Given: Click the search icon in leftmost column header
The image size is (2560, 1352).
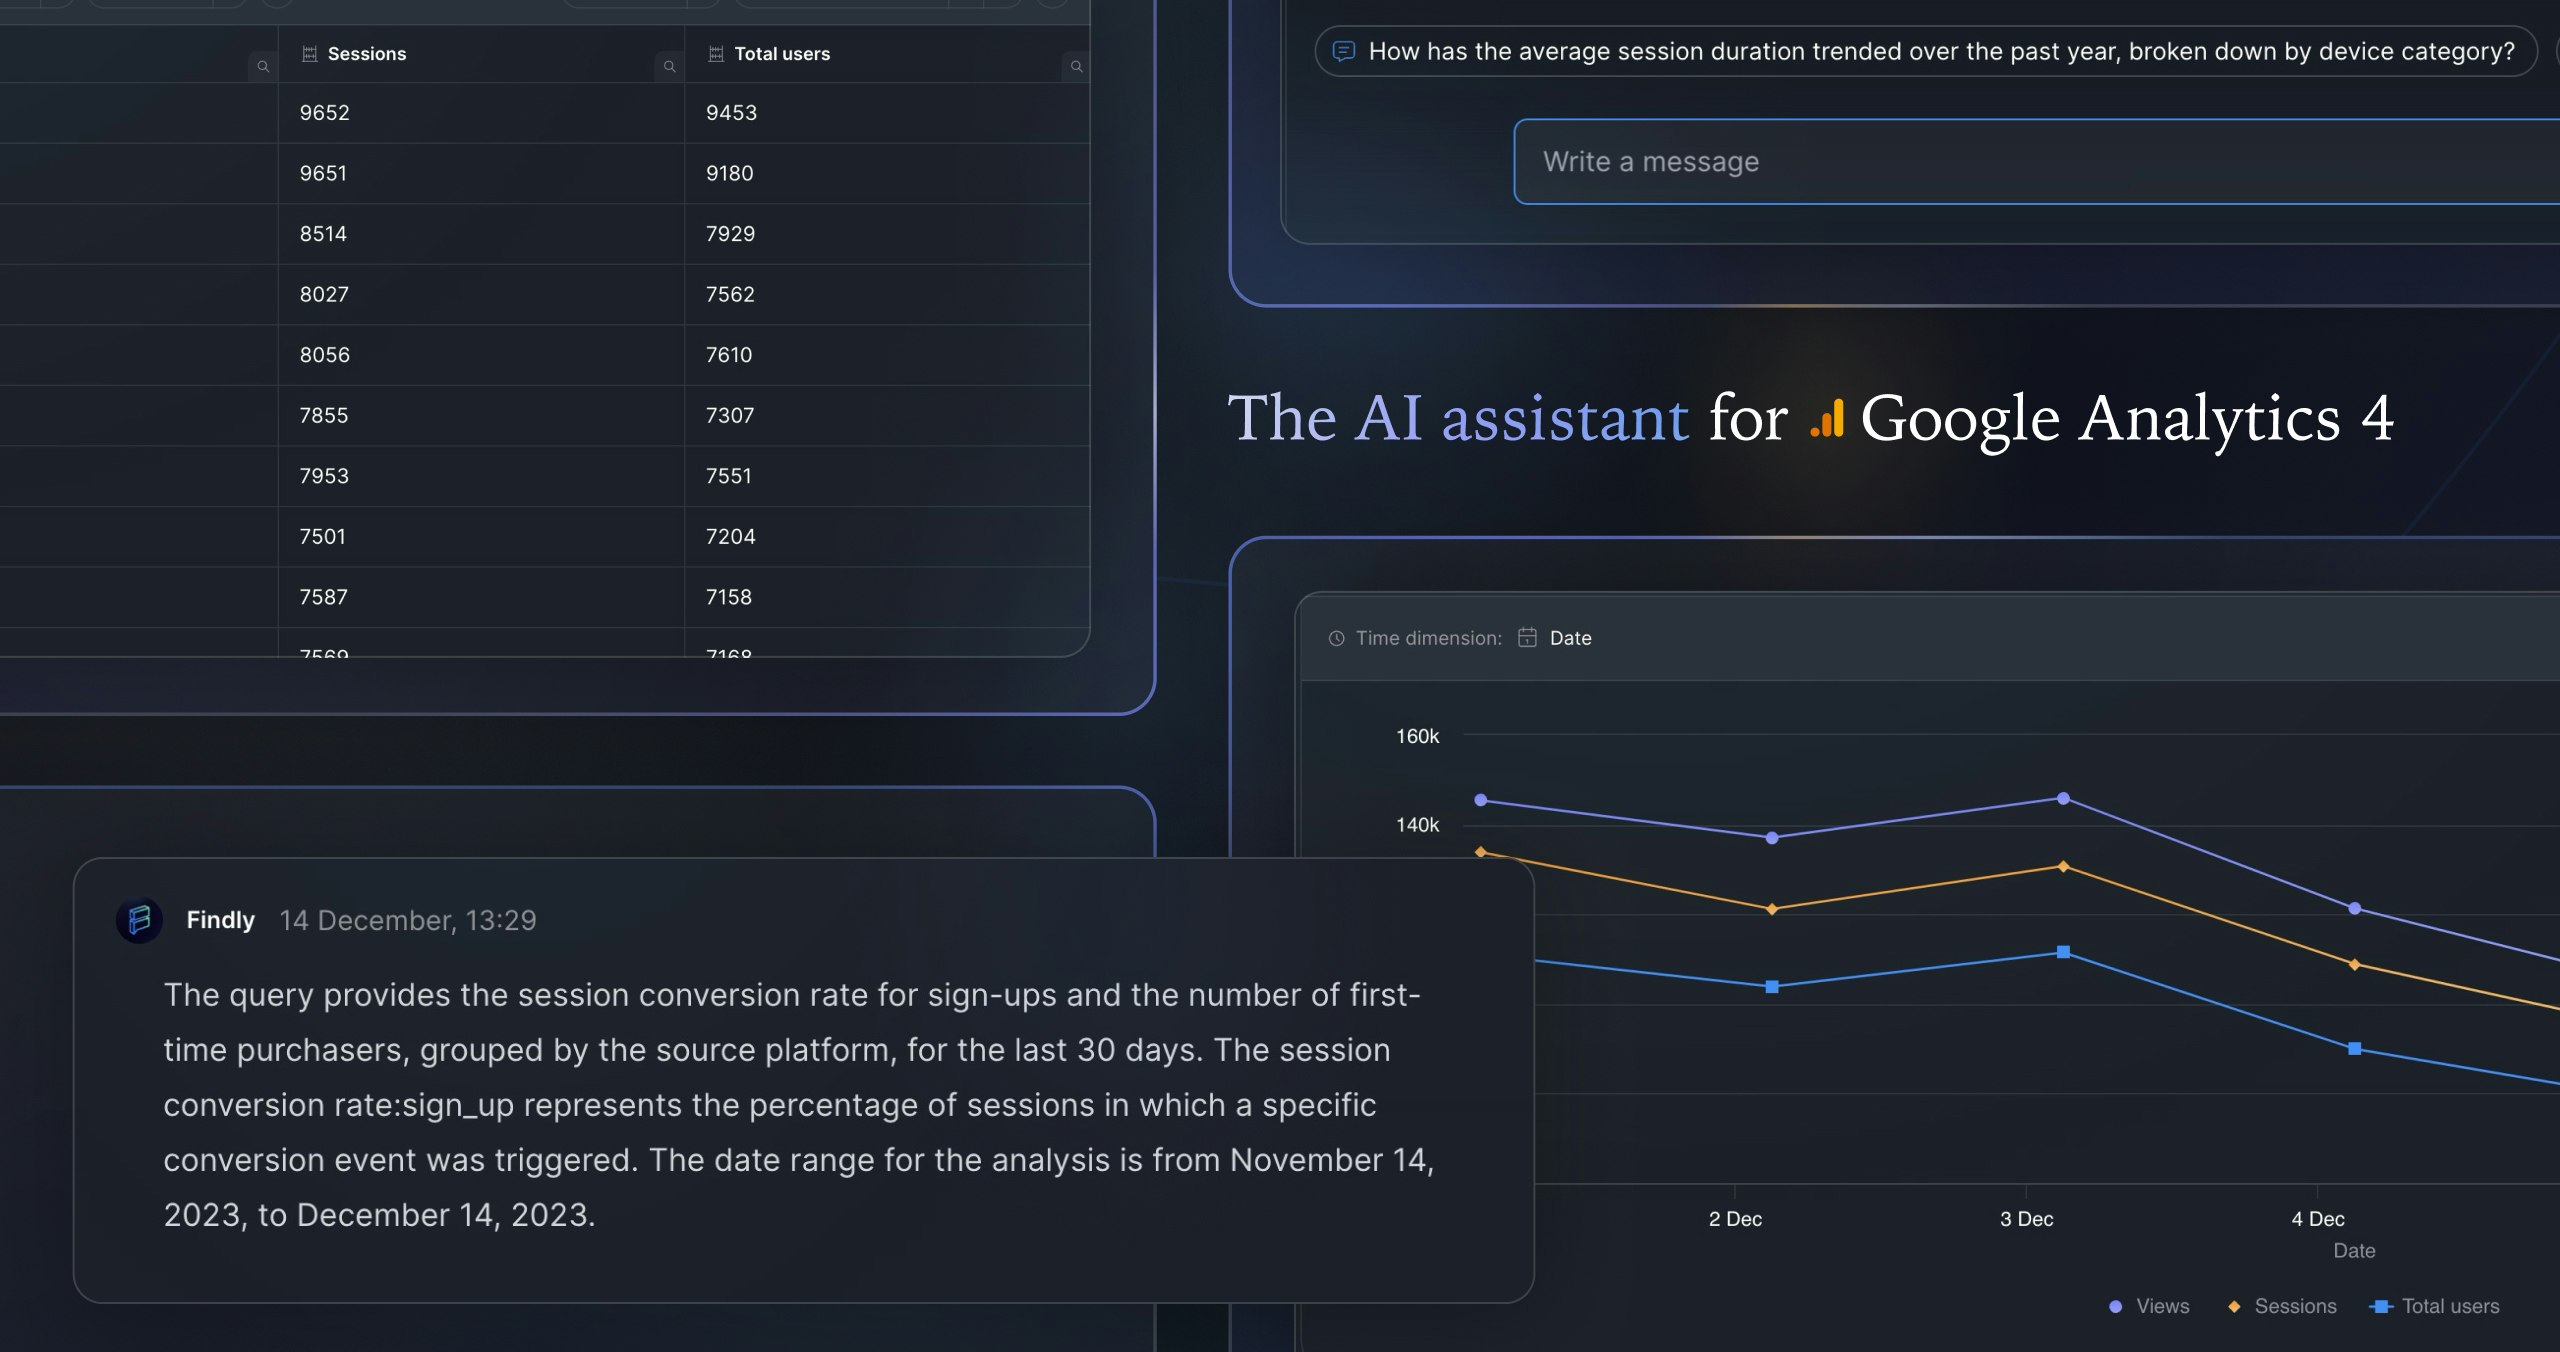Looking at the screenshot, I should (263, 67).
